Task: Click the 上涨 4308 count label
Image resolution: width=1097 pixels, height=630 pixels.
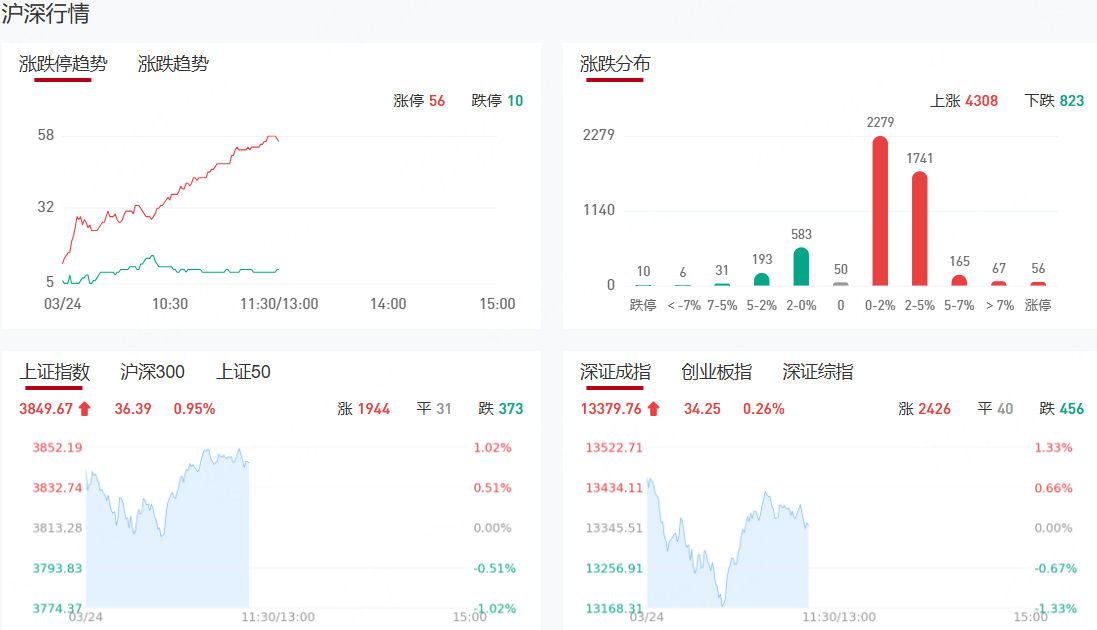Action: pos(963,101)
